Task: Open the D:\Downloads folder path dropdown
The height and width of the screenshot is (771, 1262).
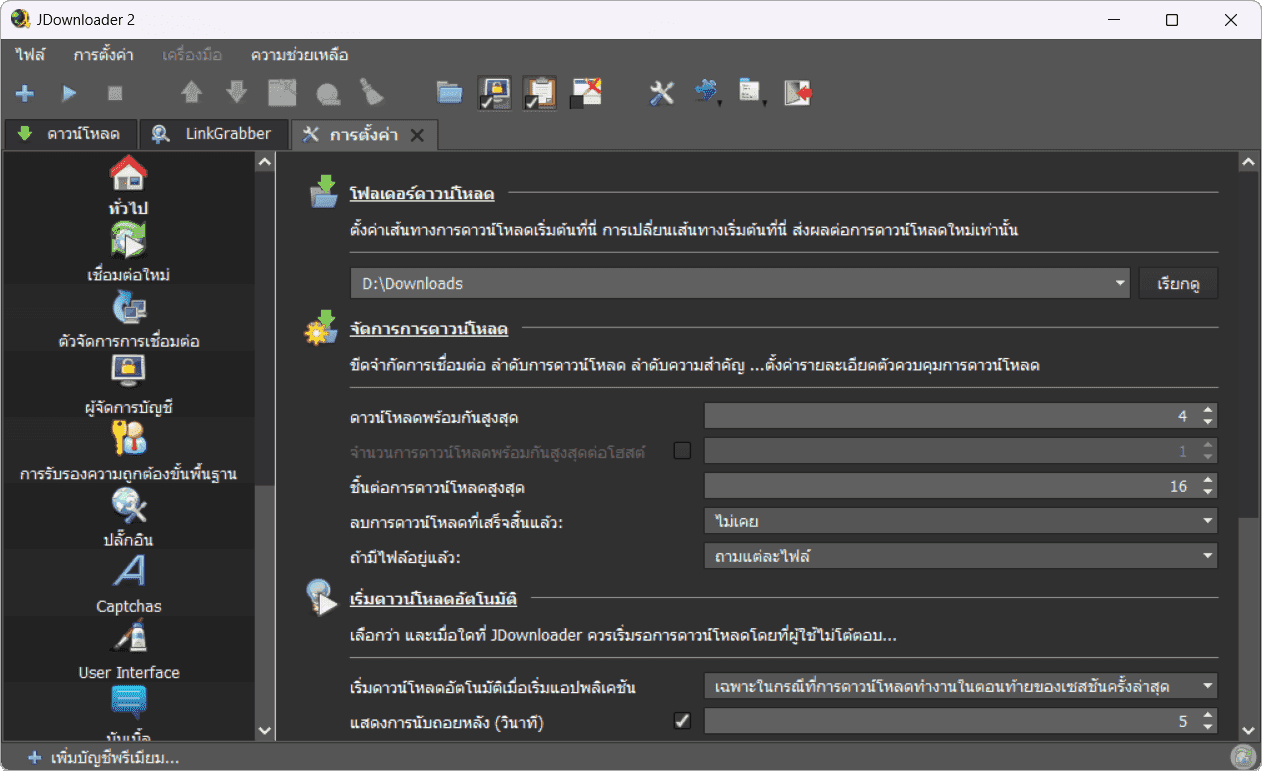Action: [x=1120, y=283]
